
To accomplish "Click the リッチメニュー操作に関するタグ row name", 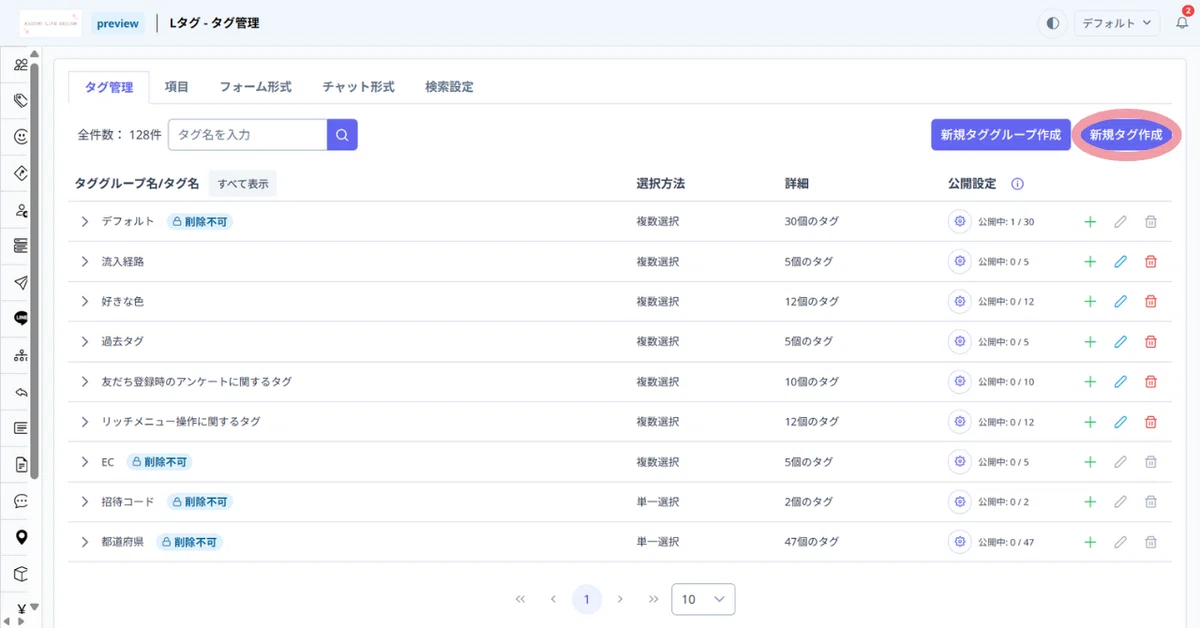I will 181,422.
